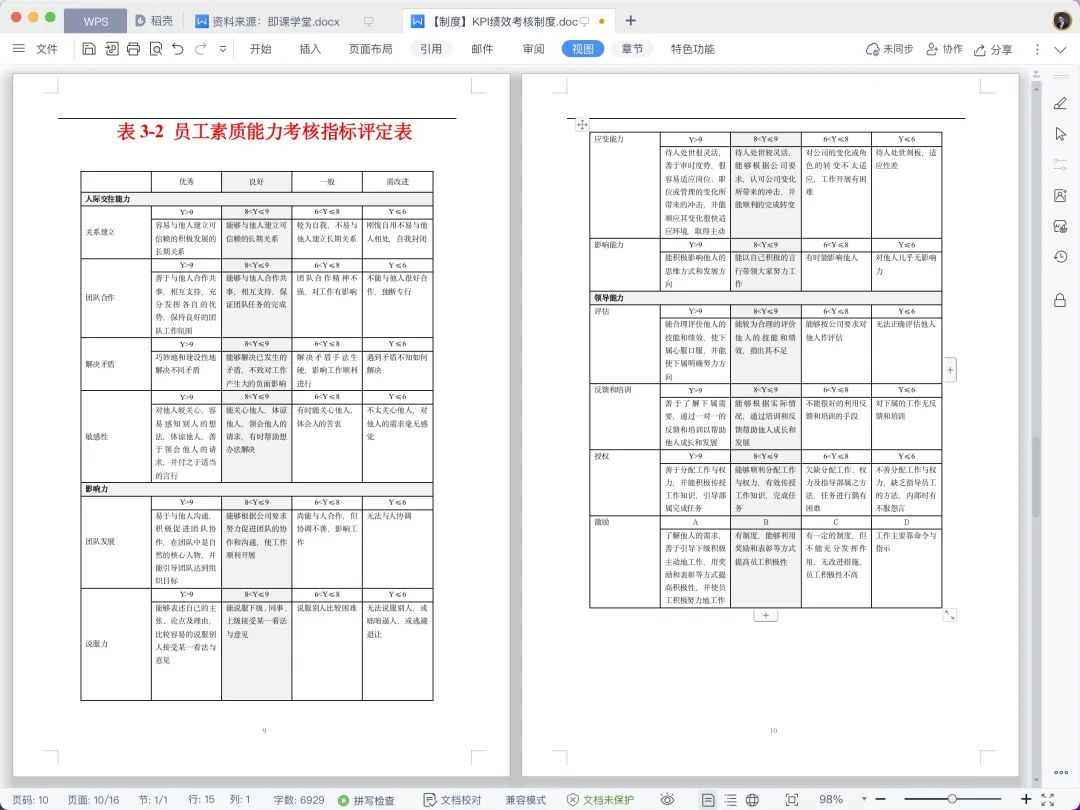Click the pen/style icon in right sidebar

(1060, 103)
